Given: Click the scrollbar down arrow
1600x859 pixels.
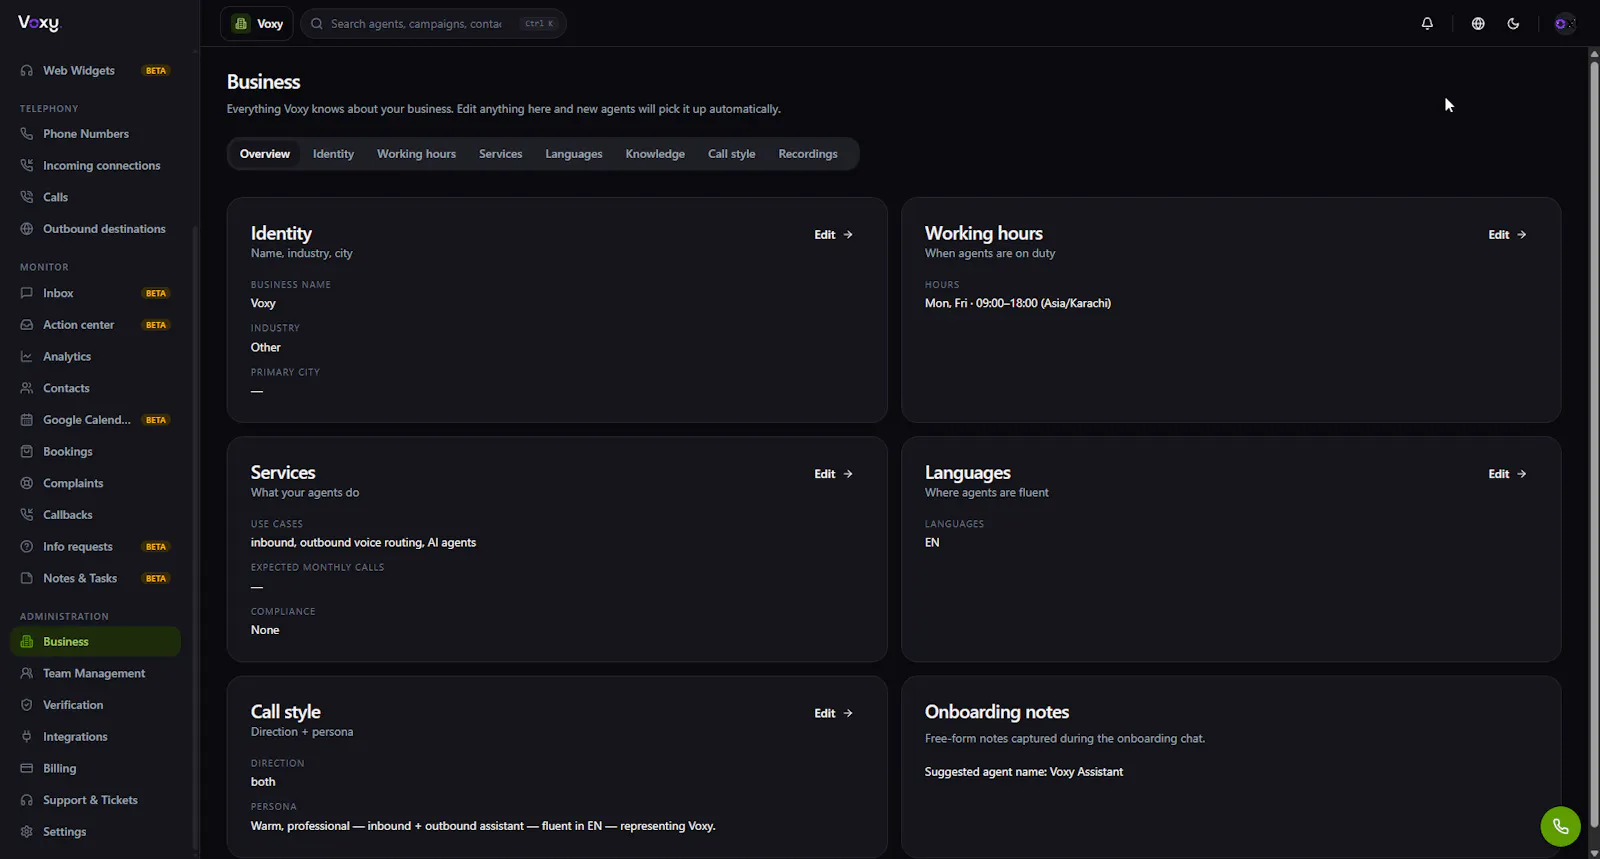Looking at the screenshot, I should click(1594, 853).
